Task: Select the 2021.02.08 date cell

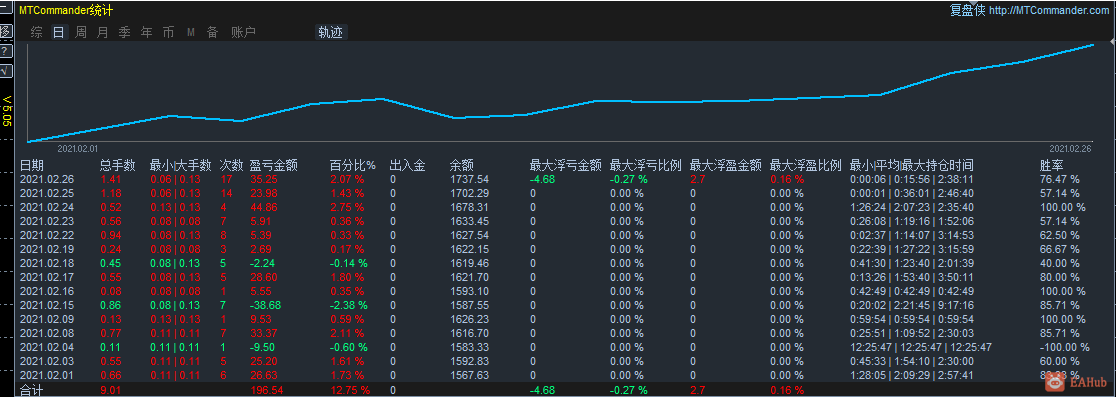Action: click(x=46, y=333)
